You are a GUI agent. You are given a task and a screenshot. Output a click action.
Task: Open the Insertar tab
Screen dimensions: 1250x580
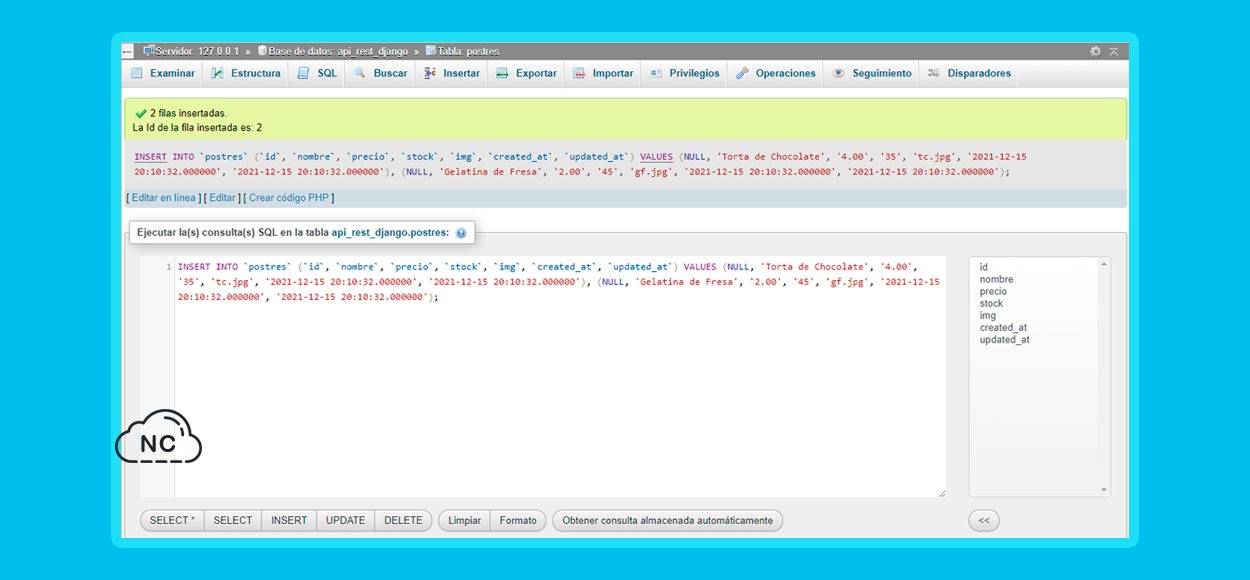click(x=451, y=73)
